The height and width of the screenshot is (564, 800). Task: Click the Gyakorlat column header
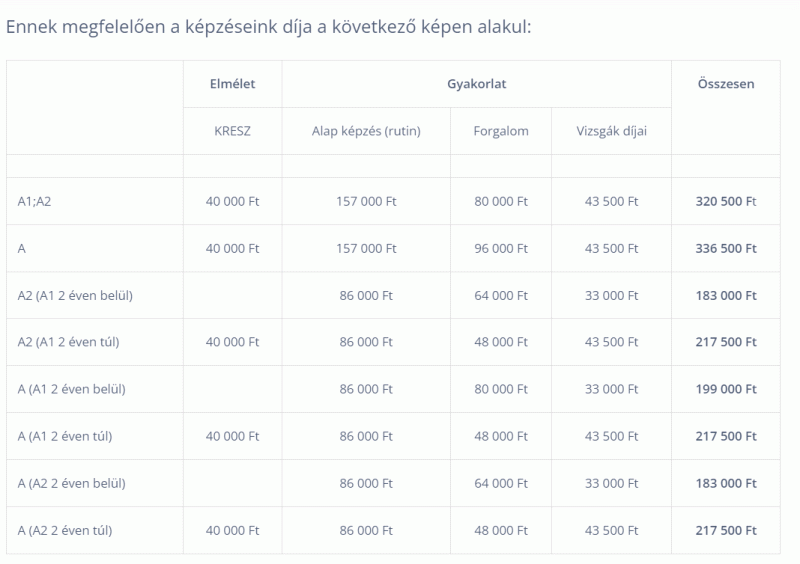tap(477, 84)
